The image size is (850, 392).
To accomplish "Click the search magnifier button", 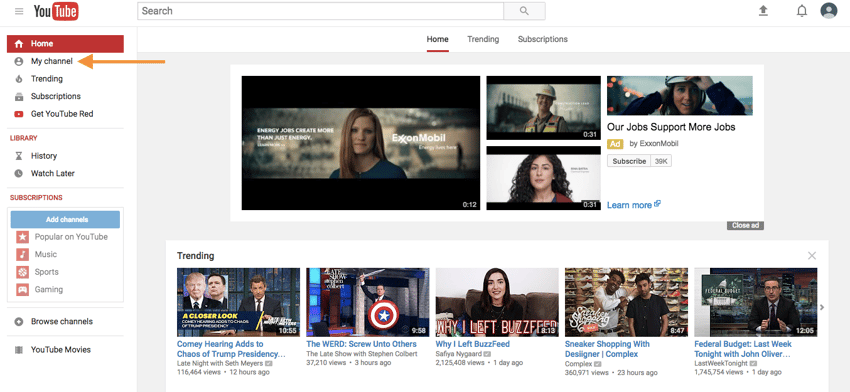I will pyautogui.click(x=524, y=11).
